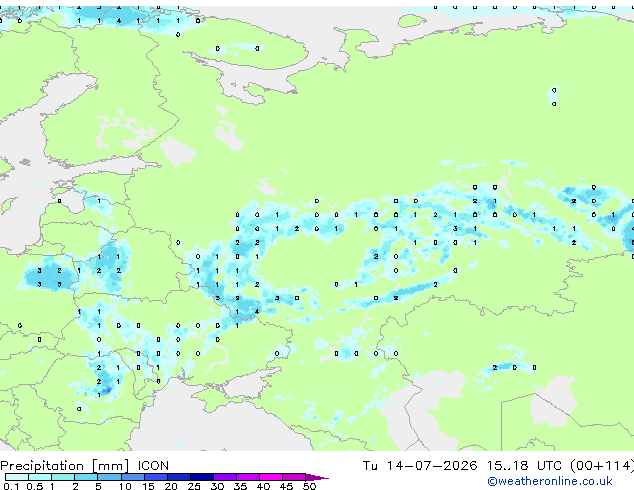Click the legend label '40'
The height and width of the screenshot is (490, 634).
click(x=263, y=486)
